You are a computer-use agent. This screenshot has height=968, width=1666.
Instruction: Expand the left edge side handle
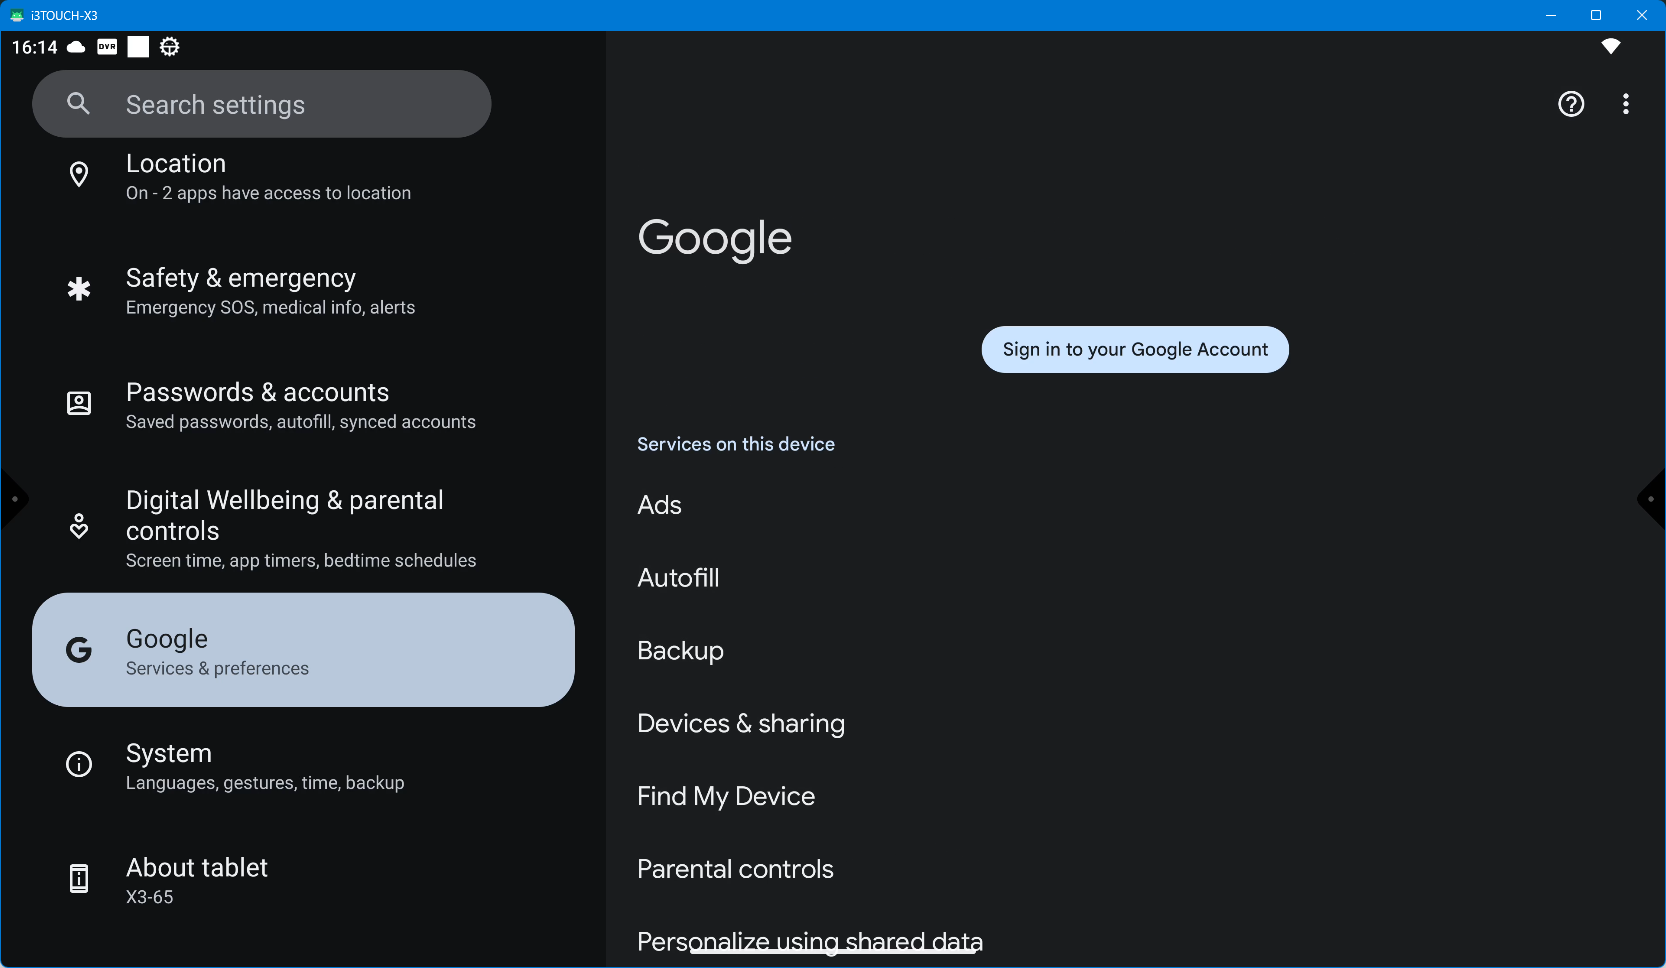coord(13,499)
